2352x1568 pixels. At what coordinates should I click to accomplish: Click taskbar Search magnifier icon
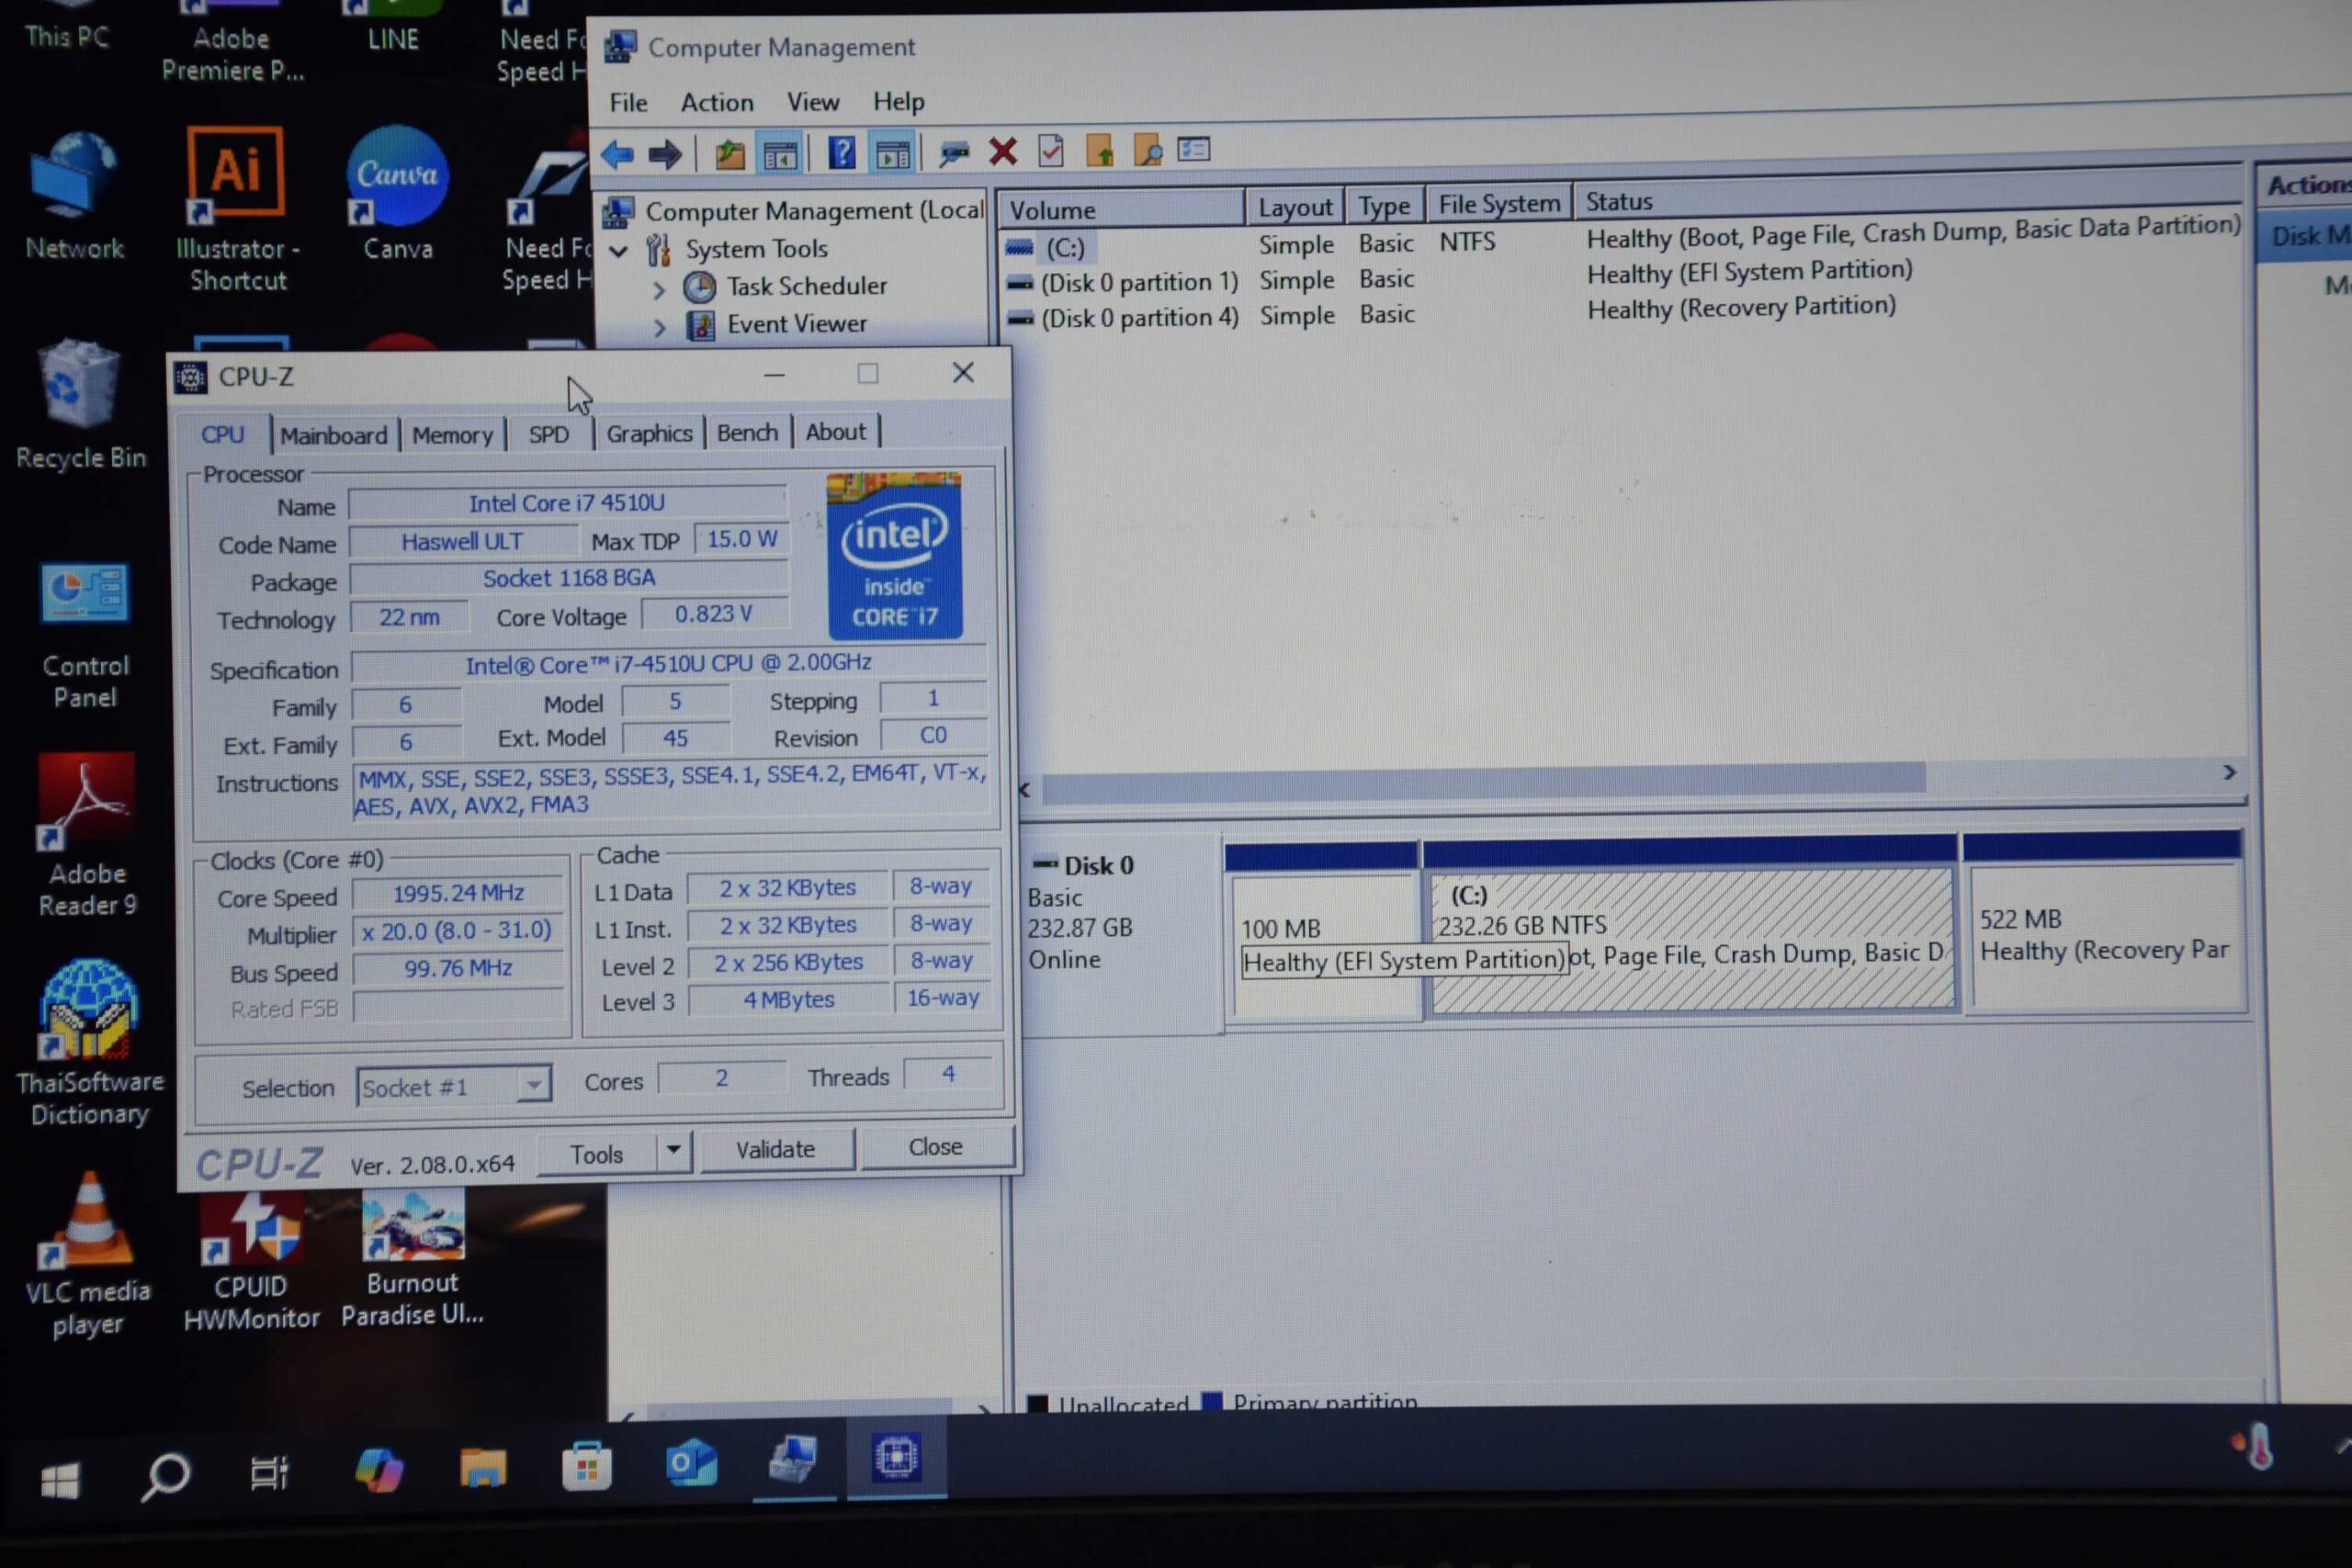pyautogui.click(x=165, y=1476)
